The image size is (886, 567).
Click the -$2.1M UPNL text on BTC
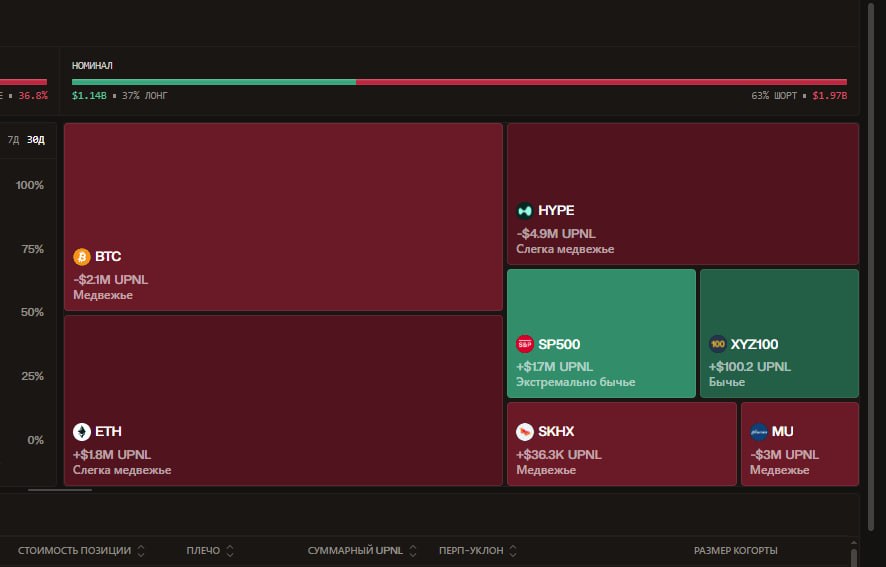tap(111, 280)
